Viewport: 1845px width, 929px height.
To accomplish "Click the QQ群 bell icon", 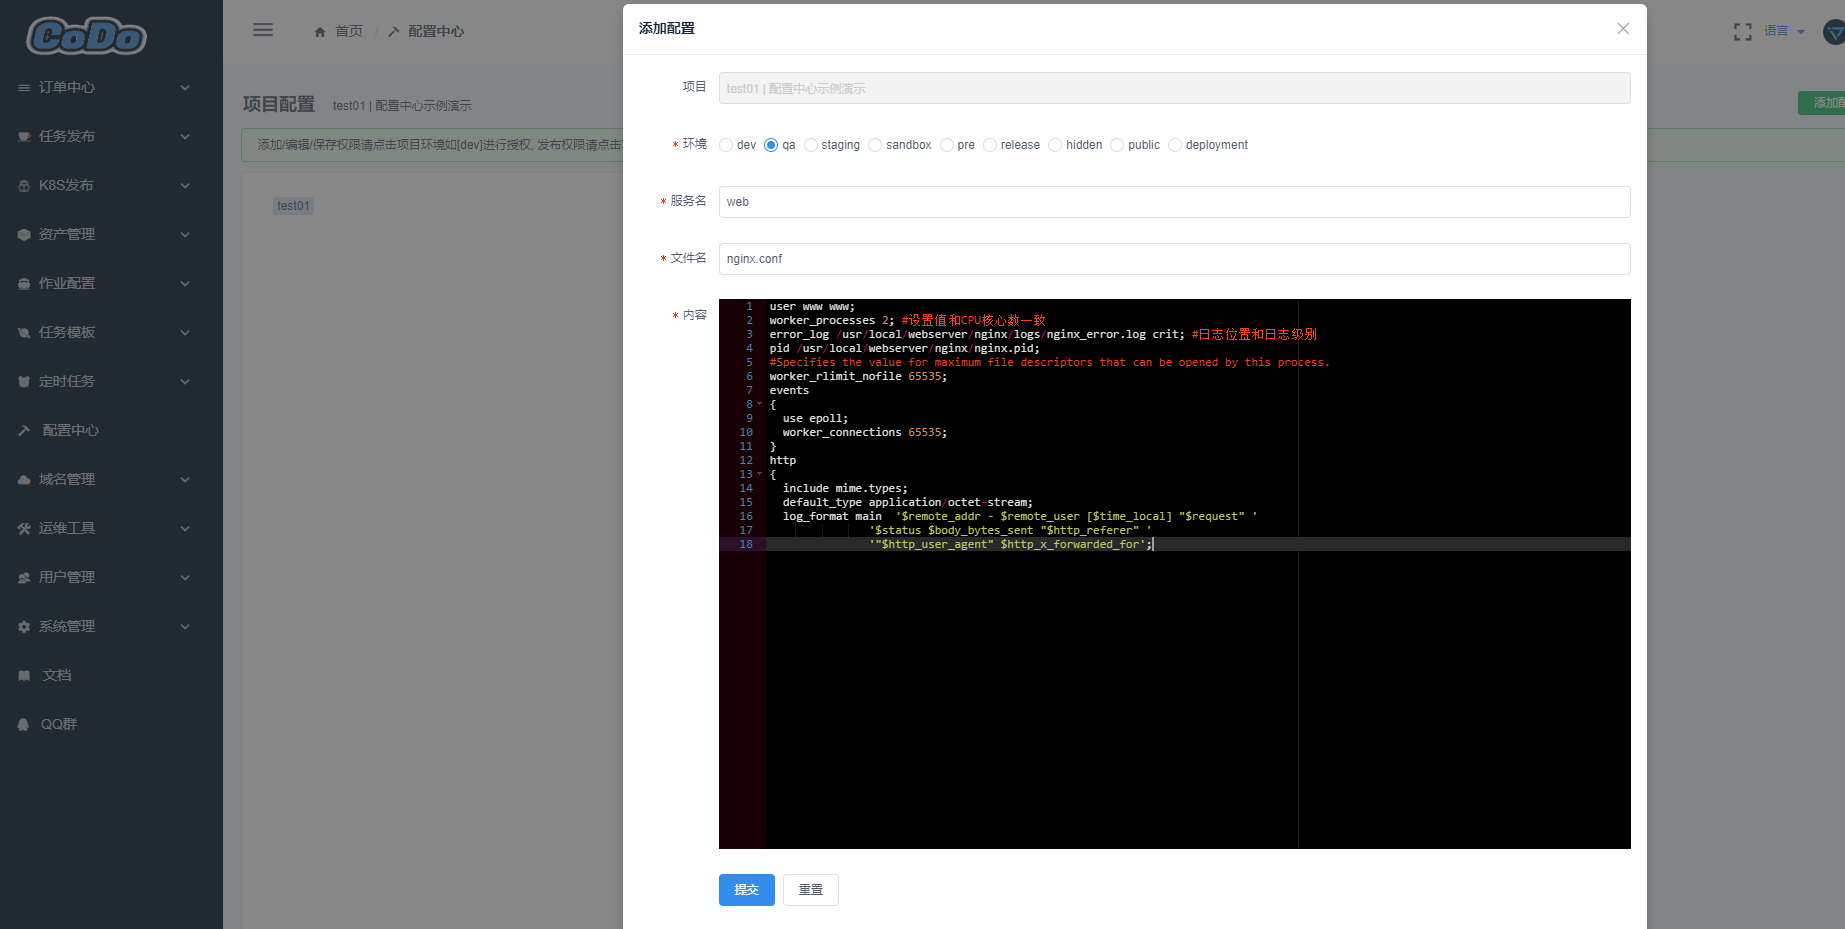I will [x=24, y=725].
